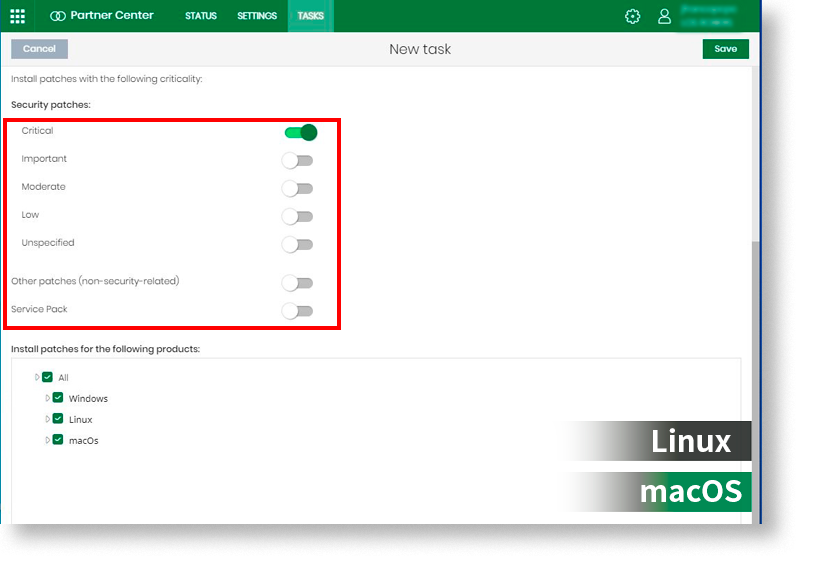Uncheck the Windows checkbox
Viewport: 815px width, 570px height.
pos(58,398)
